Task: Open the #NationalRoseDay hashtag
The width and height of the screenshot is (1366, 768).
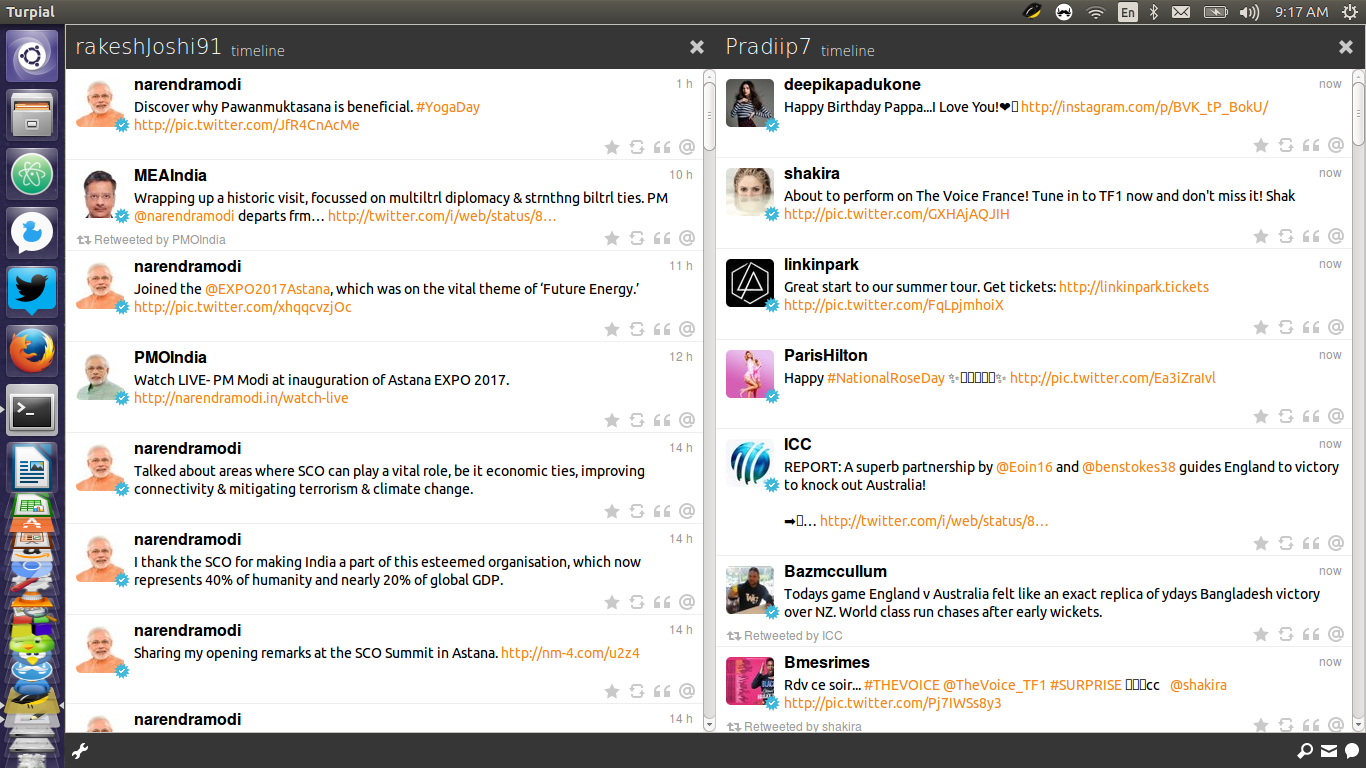Action: (886, 378)
